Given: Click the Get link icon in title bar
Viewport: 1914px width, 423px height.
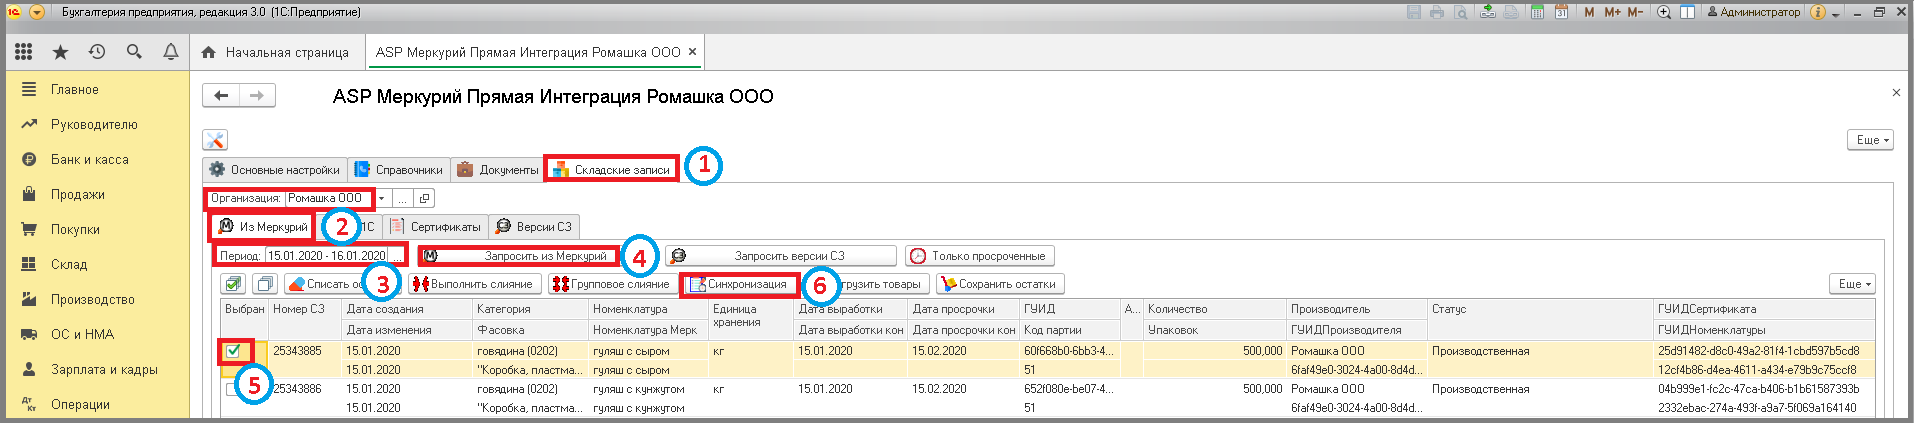Looking at the screenshot, I should point(1488,12).
